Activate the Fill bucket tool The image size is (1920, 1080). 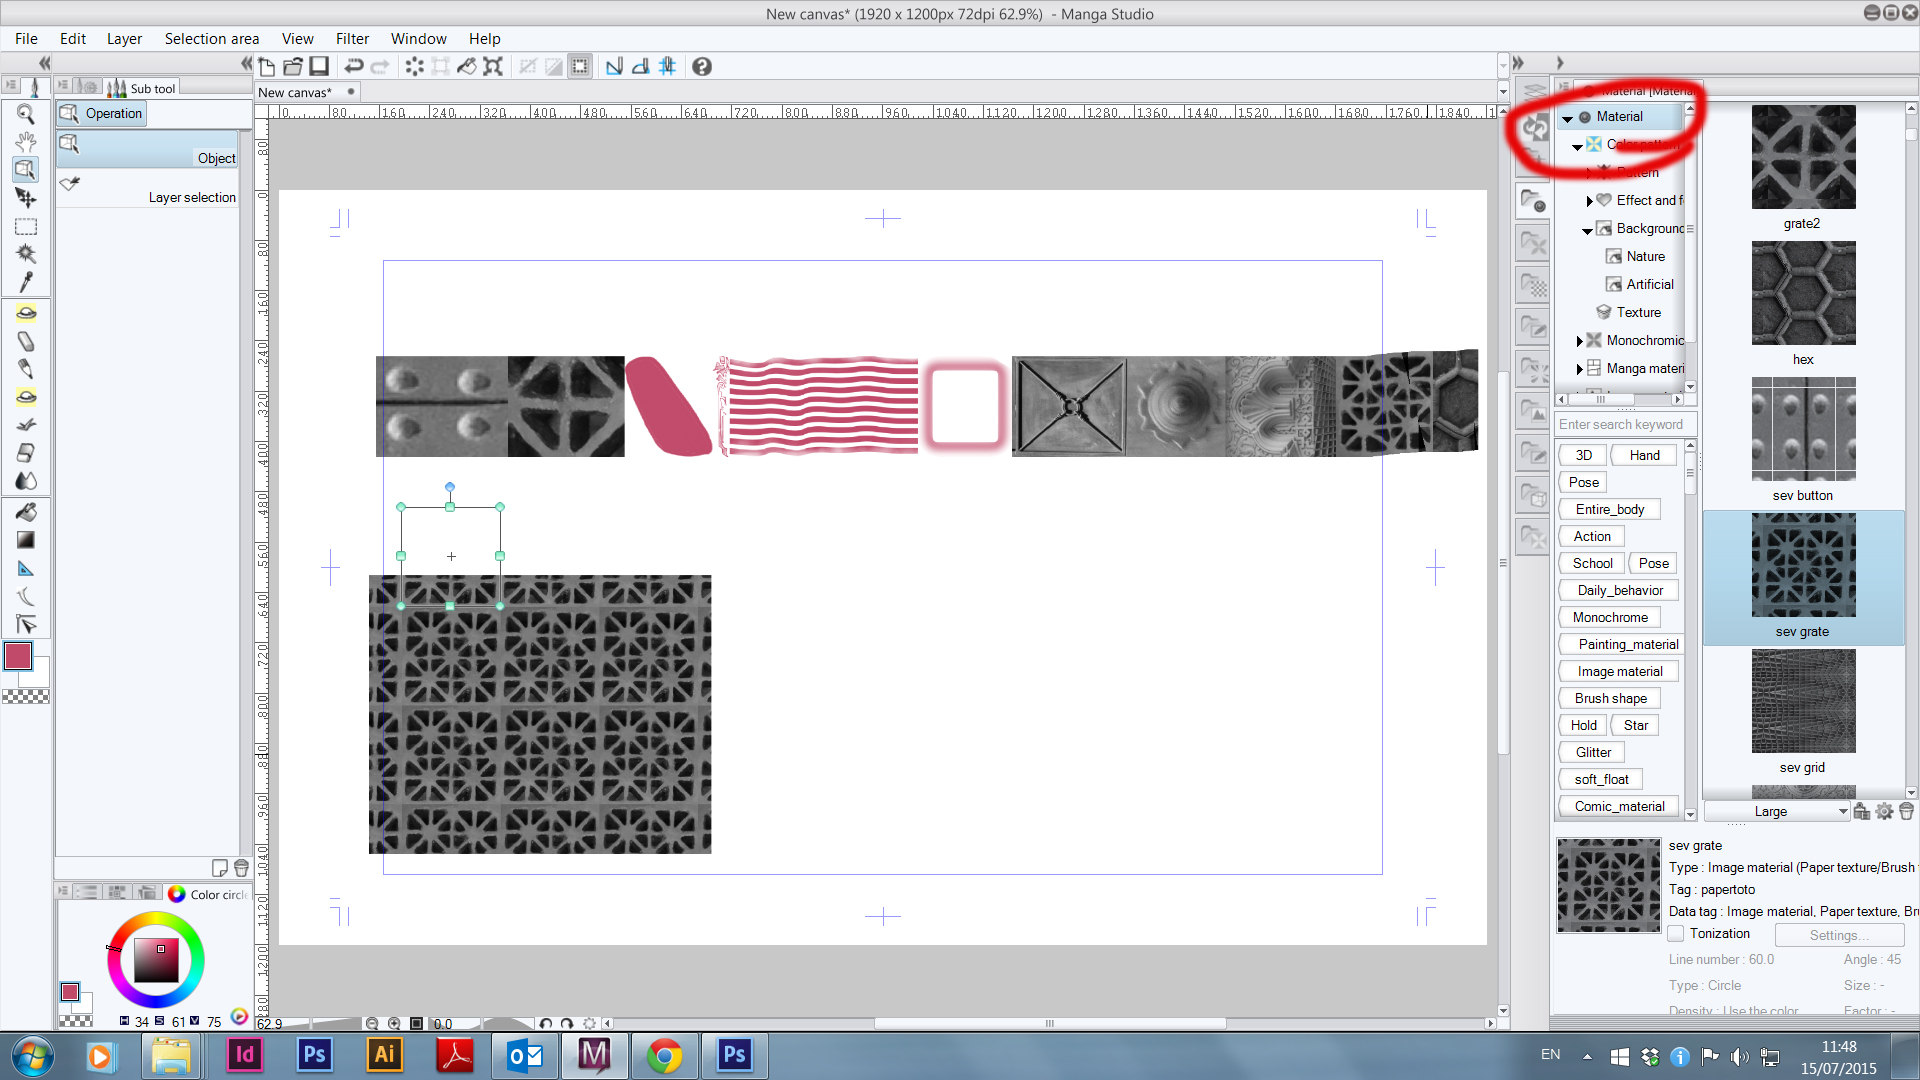pyautogui.click(x=26, y=512)
